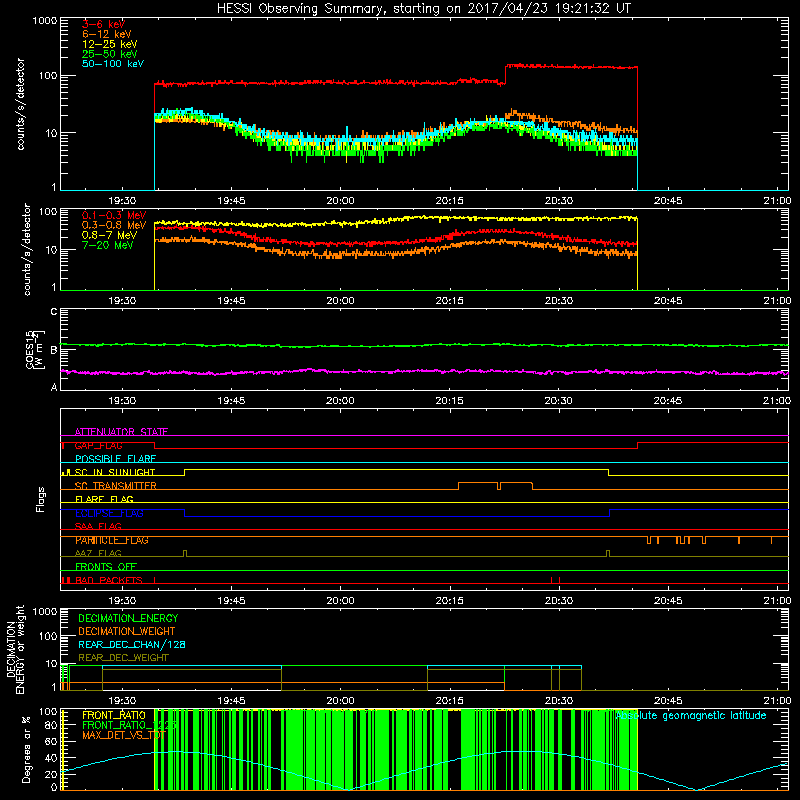This screenshot has width=800, height=800.
Task: Click the C level tick in GOES panel
Action: tap(54, 311)
